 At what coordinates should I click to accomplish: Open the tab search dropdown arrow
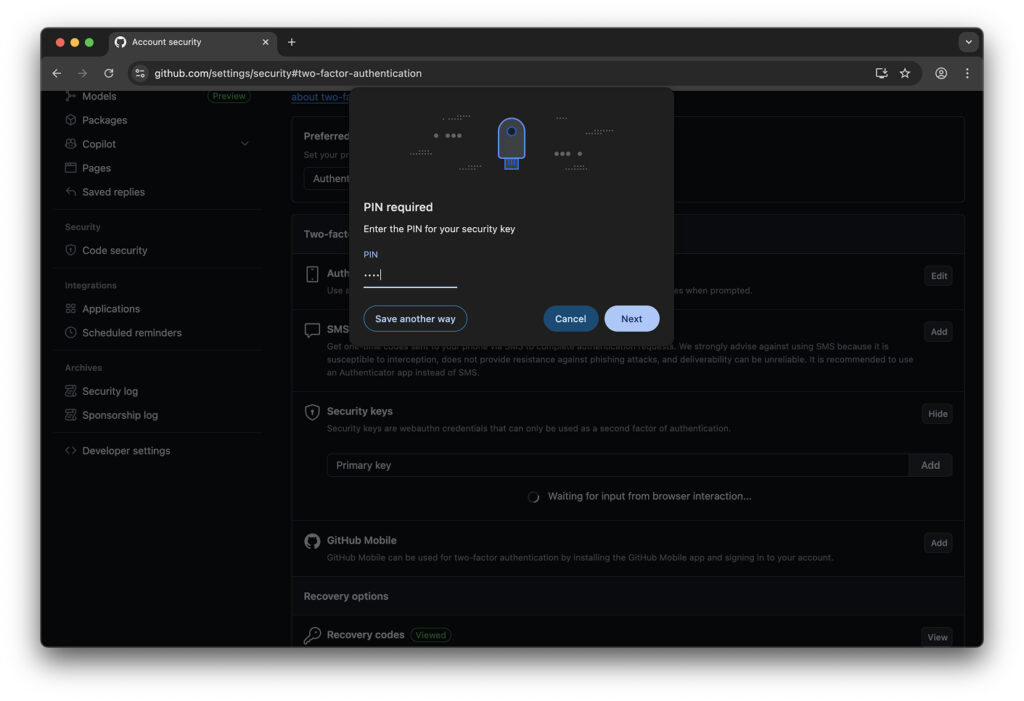click(x=968, y=42)
